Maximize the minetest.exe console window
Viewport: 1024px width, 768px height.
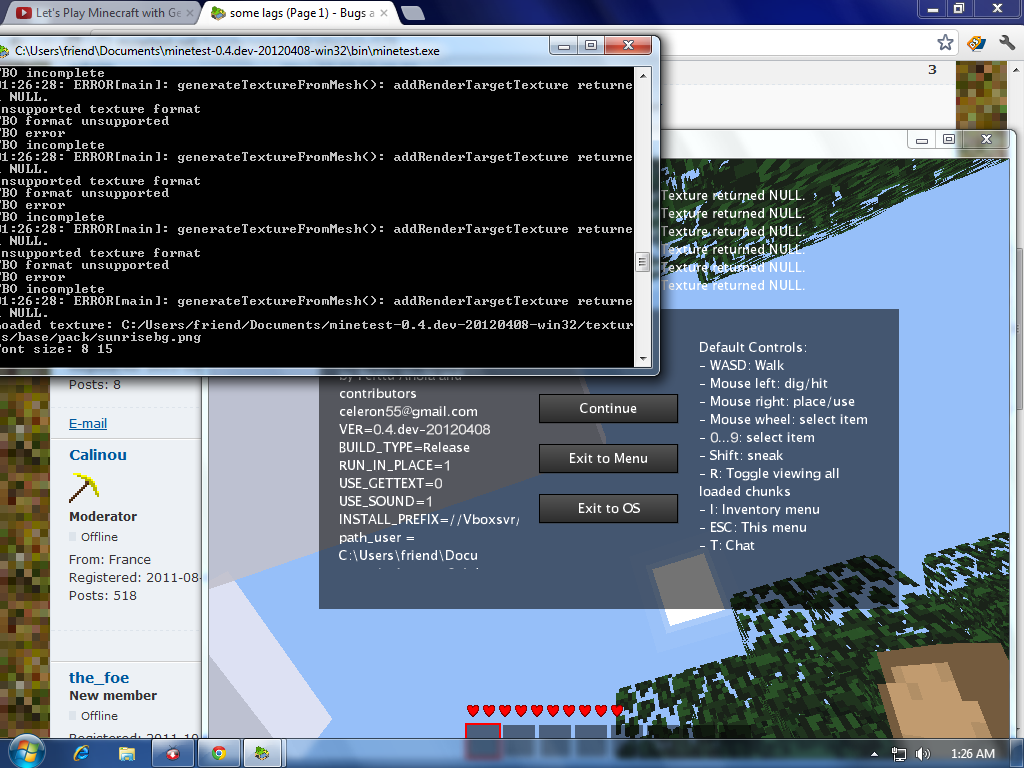[591, 46]
